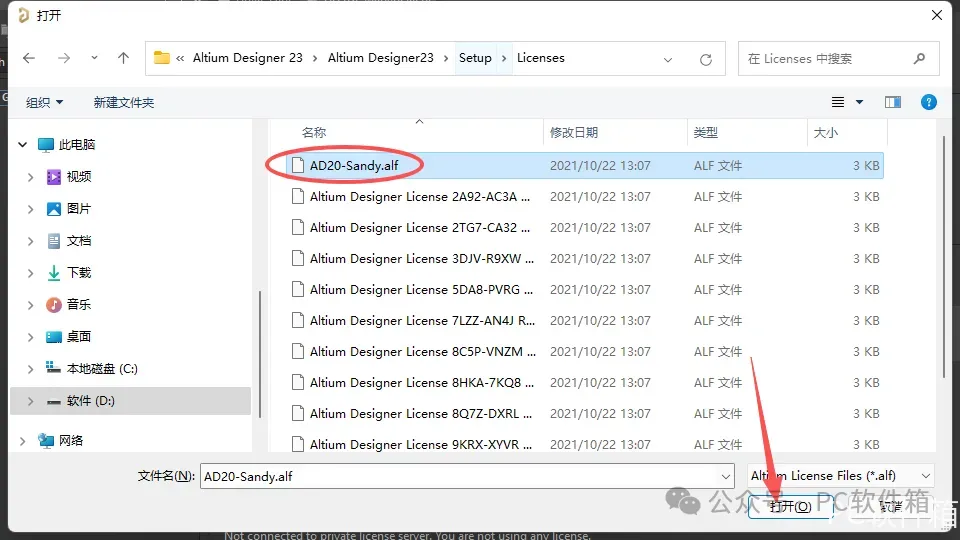Screen dimensions: 960x540
Task: Select AD20-Sandy.alf file
Action: tap(585, 165)
